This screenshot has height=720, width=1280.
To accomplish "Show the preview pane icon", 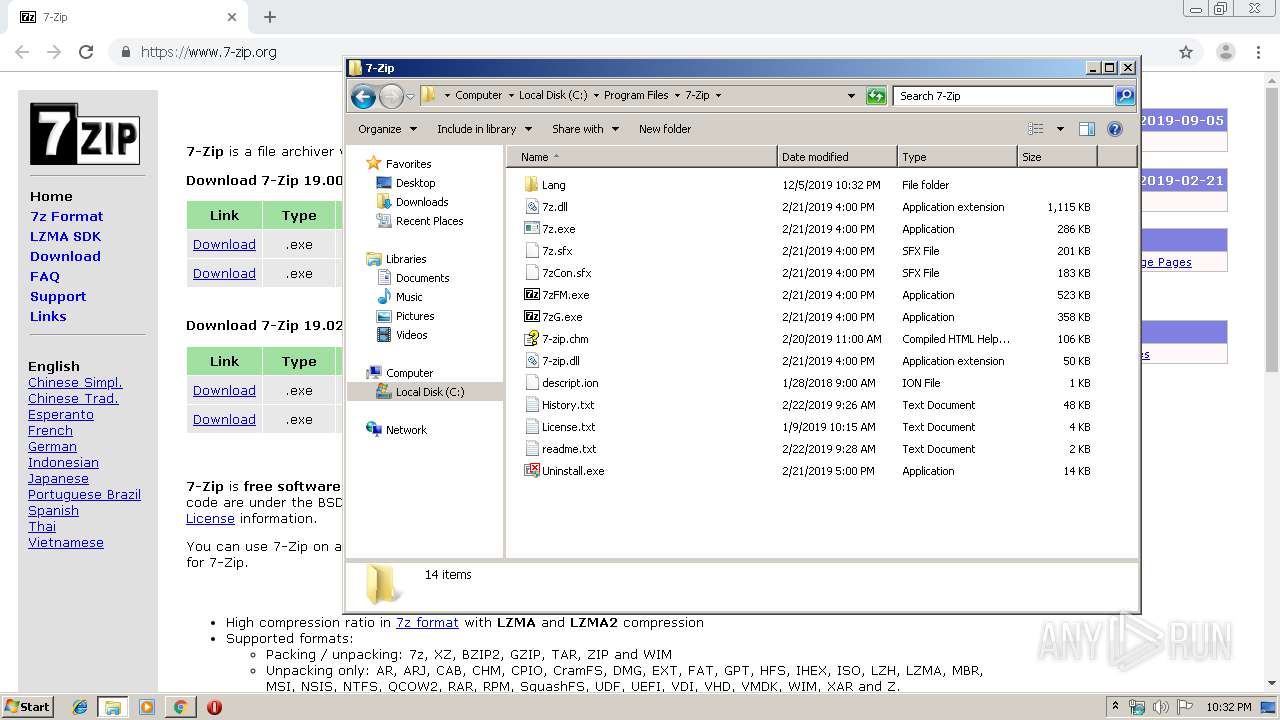I will click(1087, 129).
